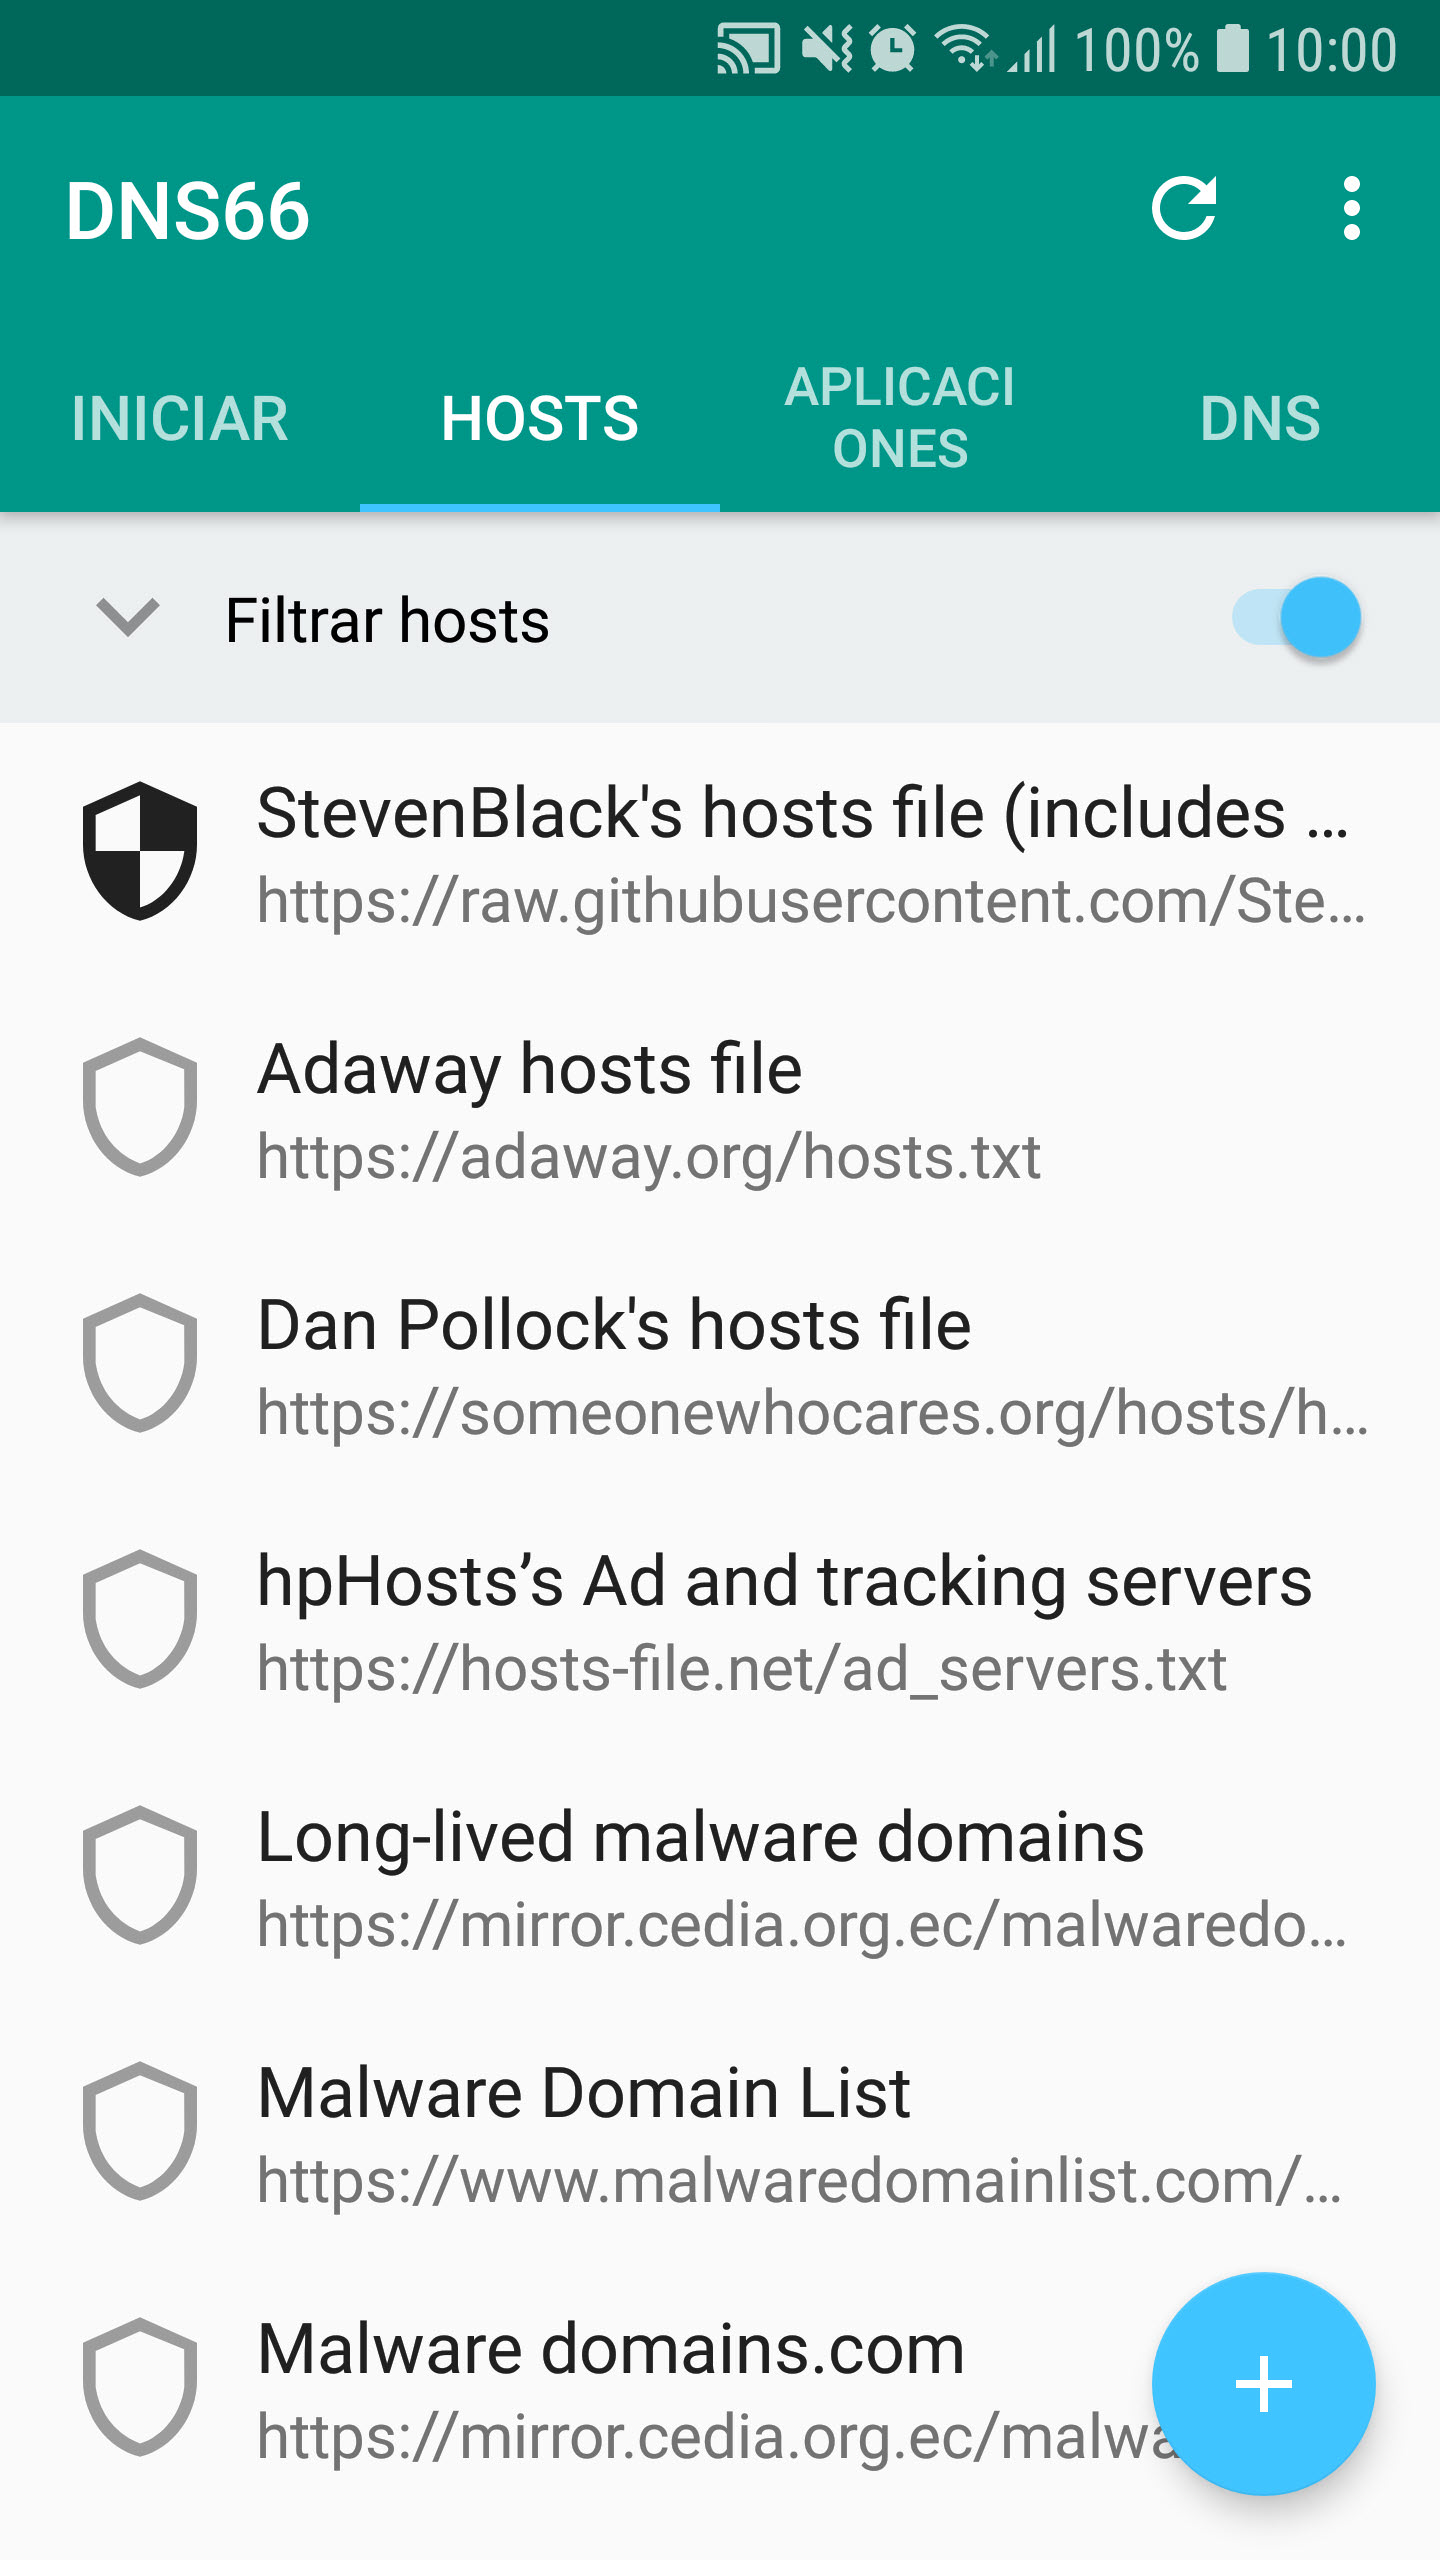The height and width of the screenshot is (2560, 1440).
Task: Toggle the Filtrar hosts switch
Action: coord(1296,618)
